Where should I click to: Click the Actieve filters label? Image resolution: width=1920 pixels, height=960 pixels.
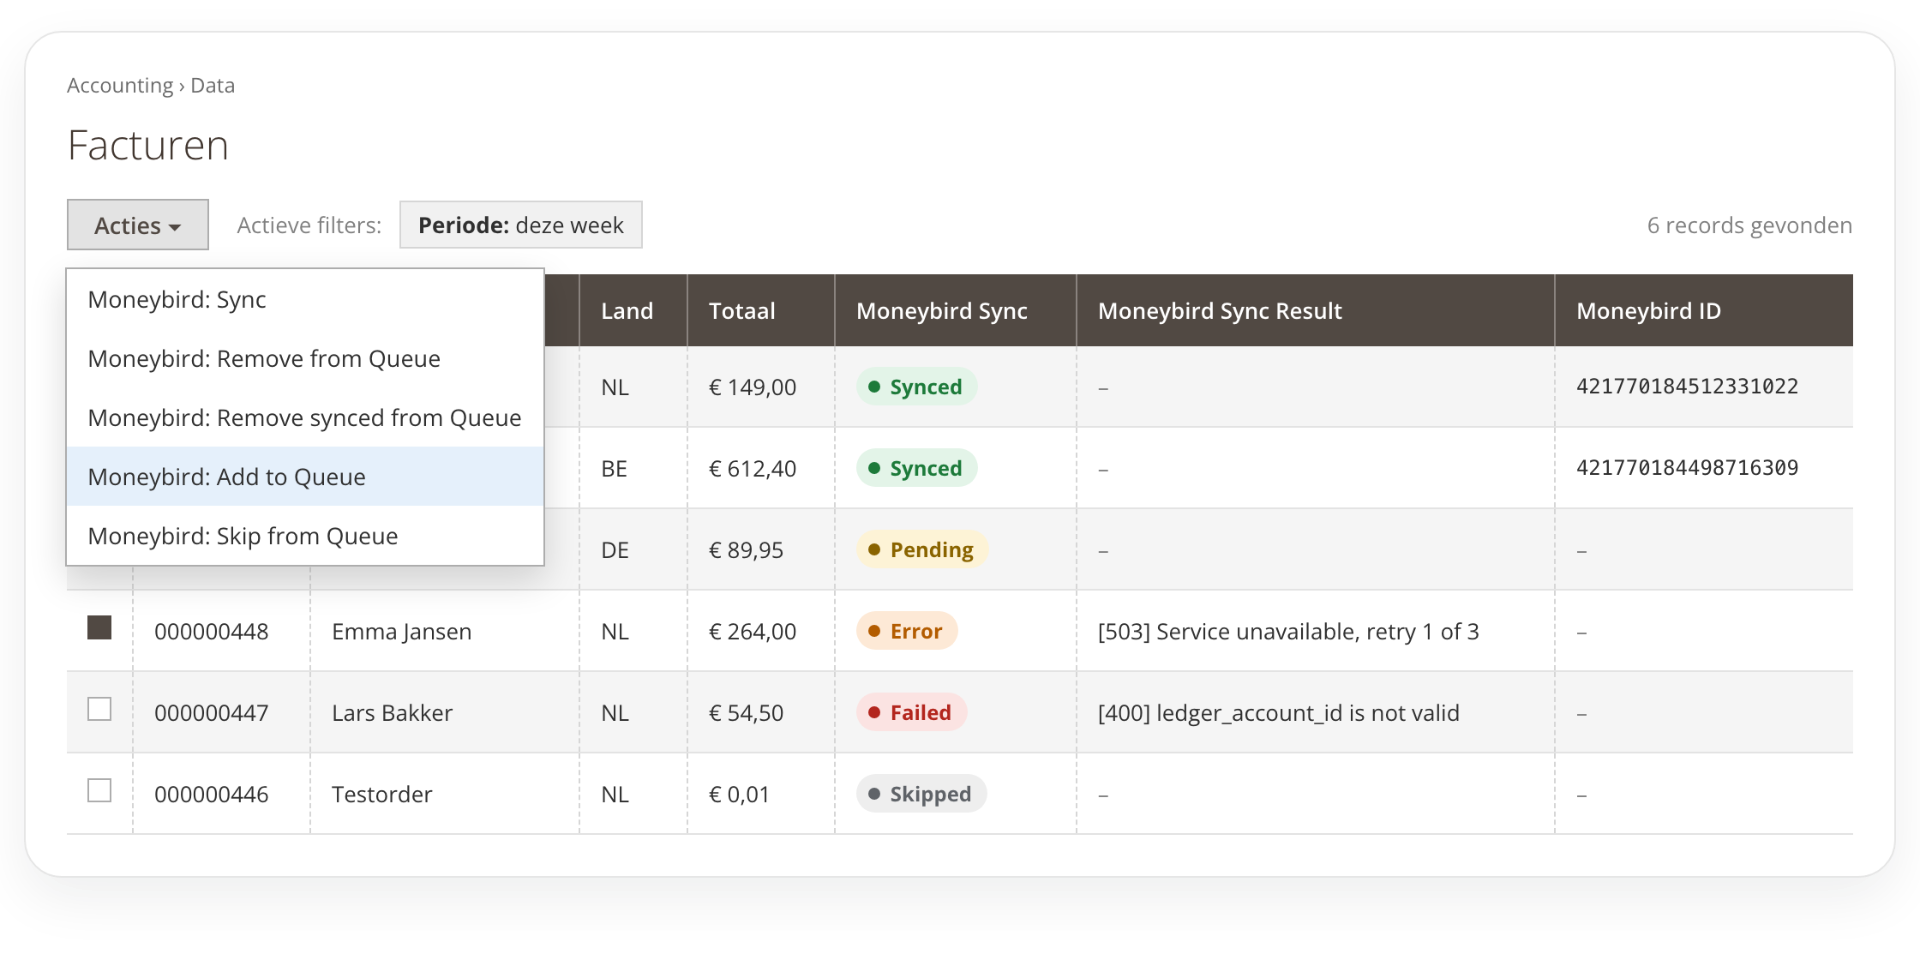(309, 225)
